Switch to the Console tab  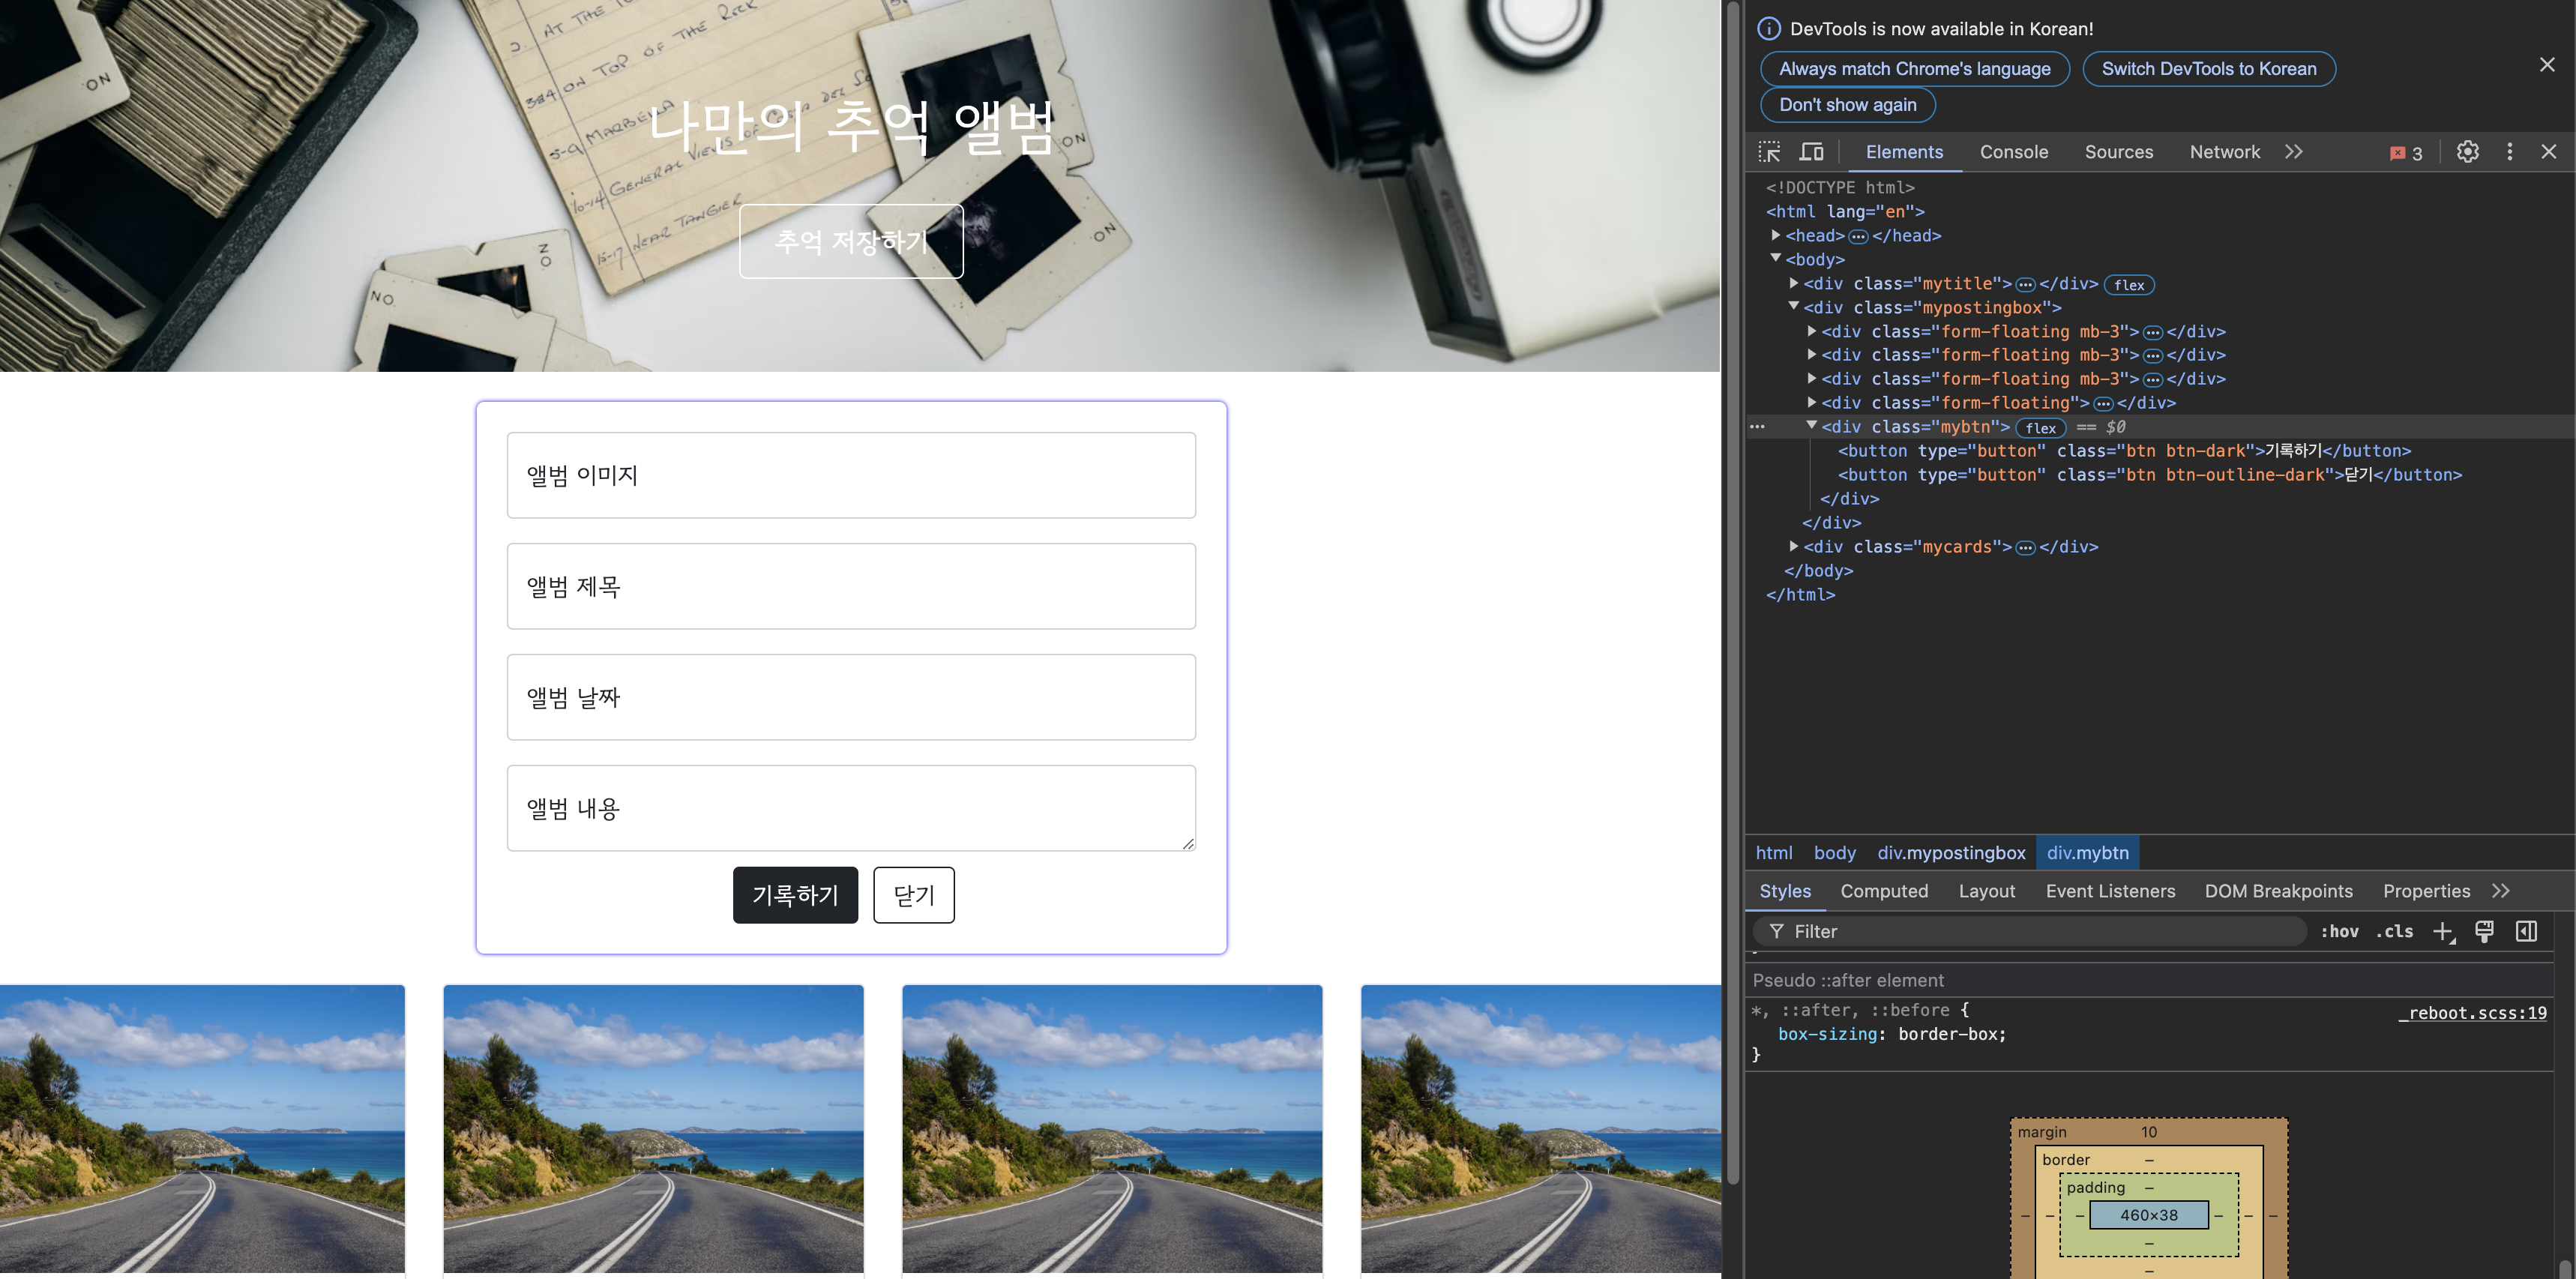click(2013, 152)
